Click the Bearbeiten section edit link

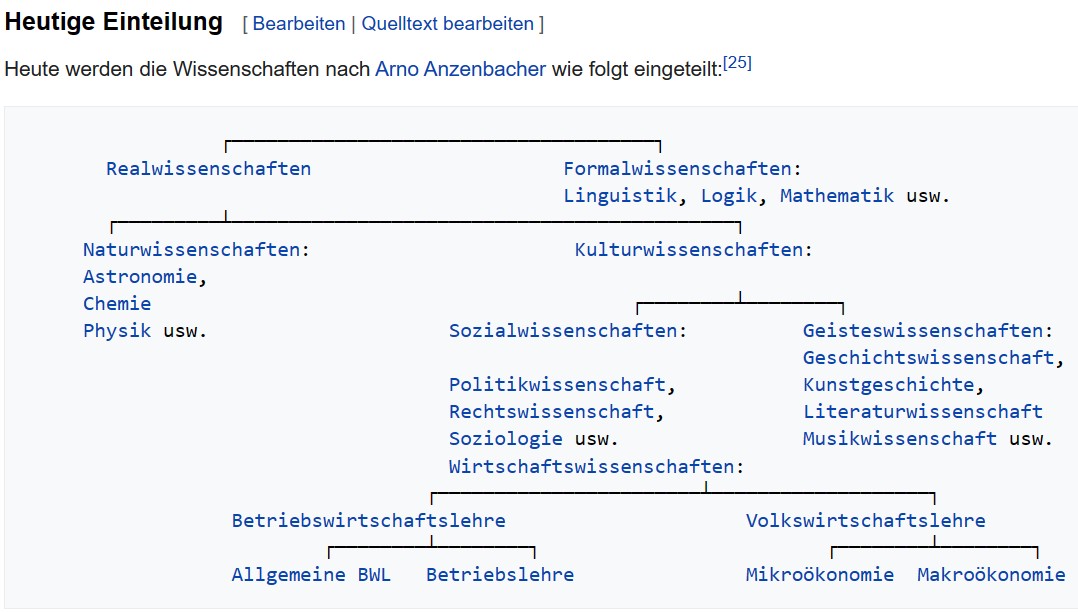(298, 24)
